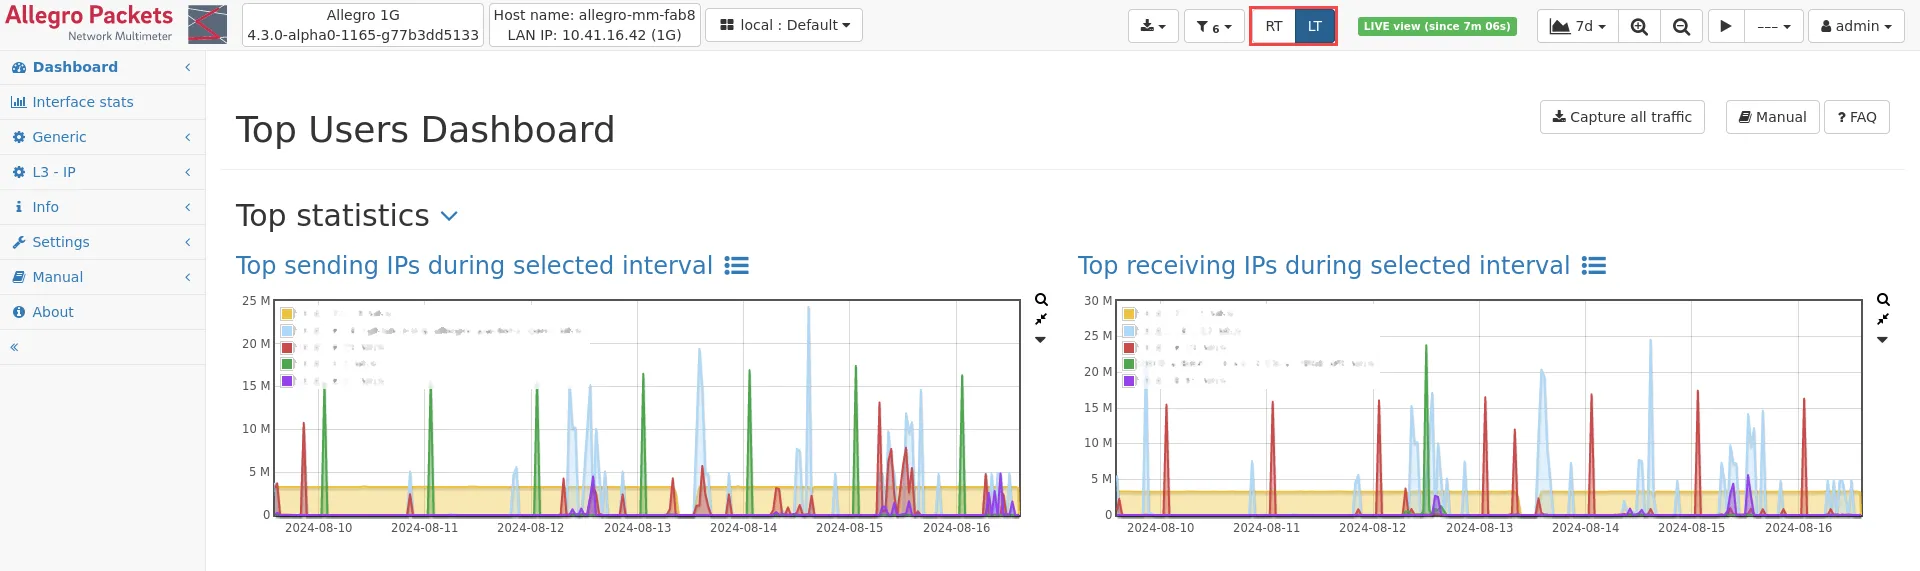The height and width of the screenshot is (571, 1920).
Task: Open the 7d time range dropdown
Action: click(1577, 26)
